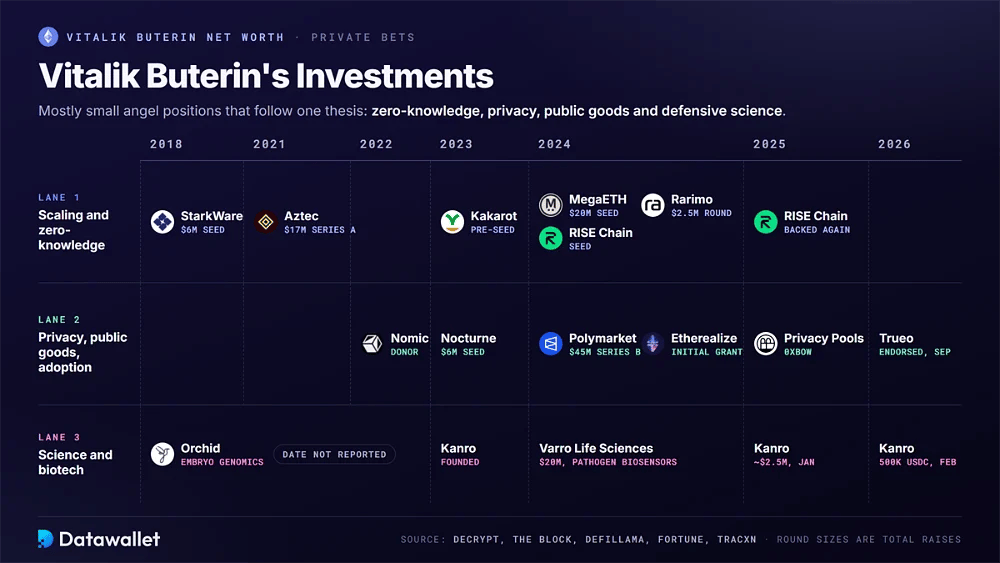The image size is (1000, 563).
Task: Click the Orchid hummingbird logo icon
Action: click(162, 454)
